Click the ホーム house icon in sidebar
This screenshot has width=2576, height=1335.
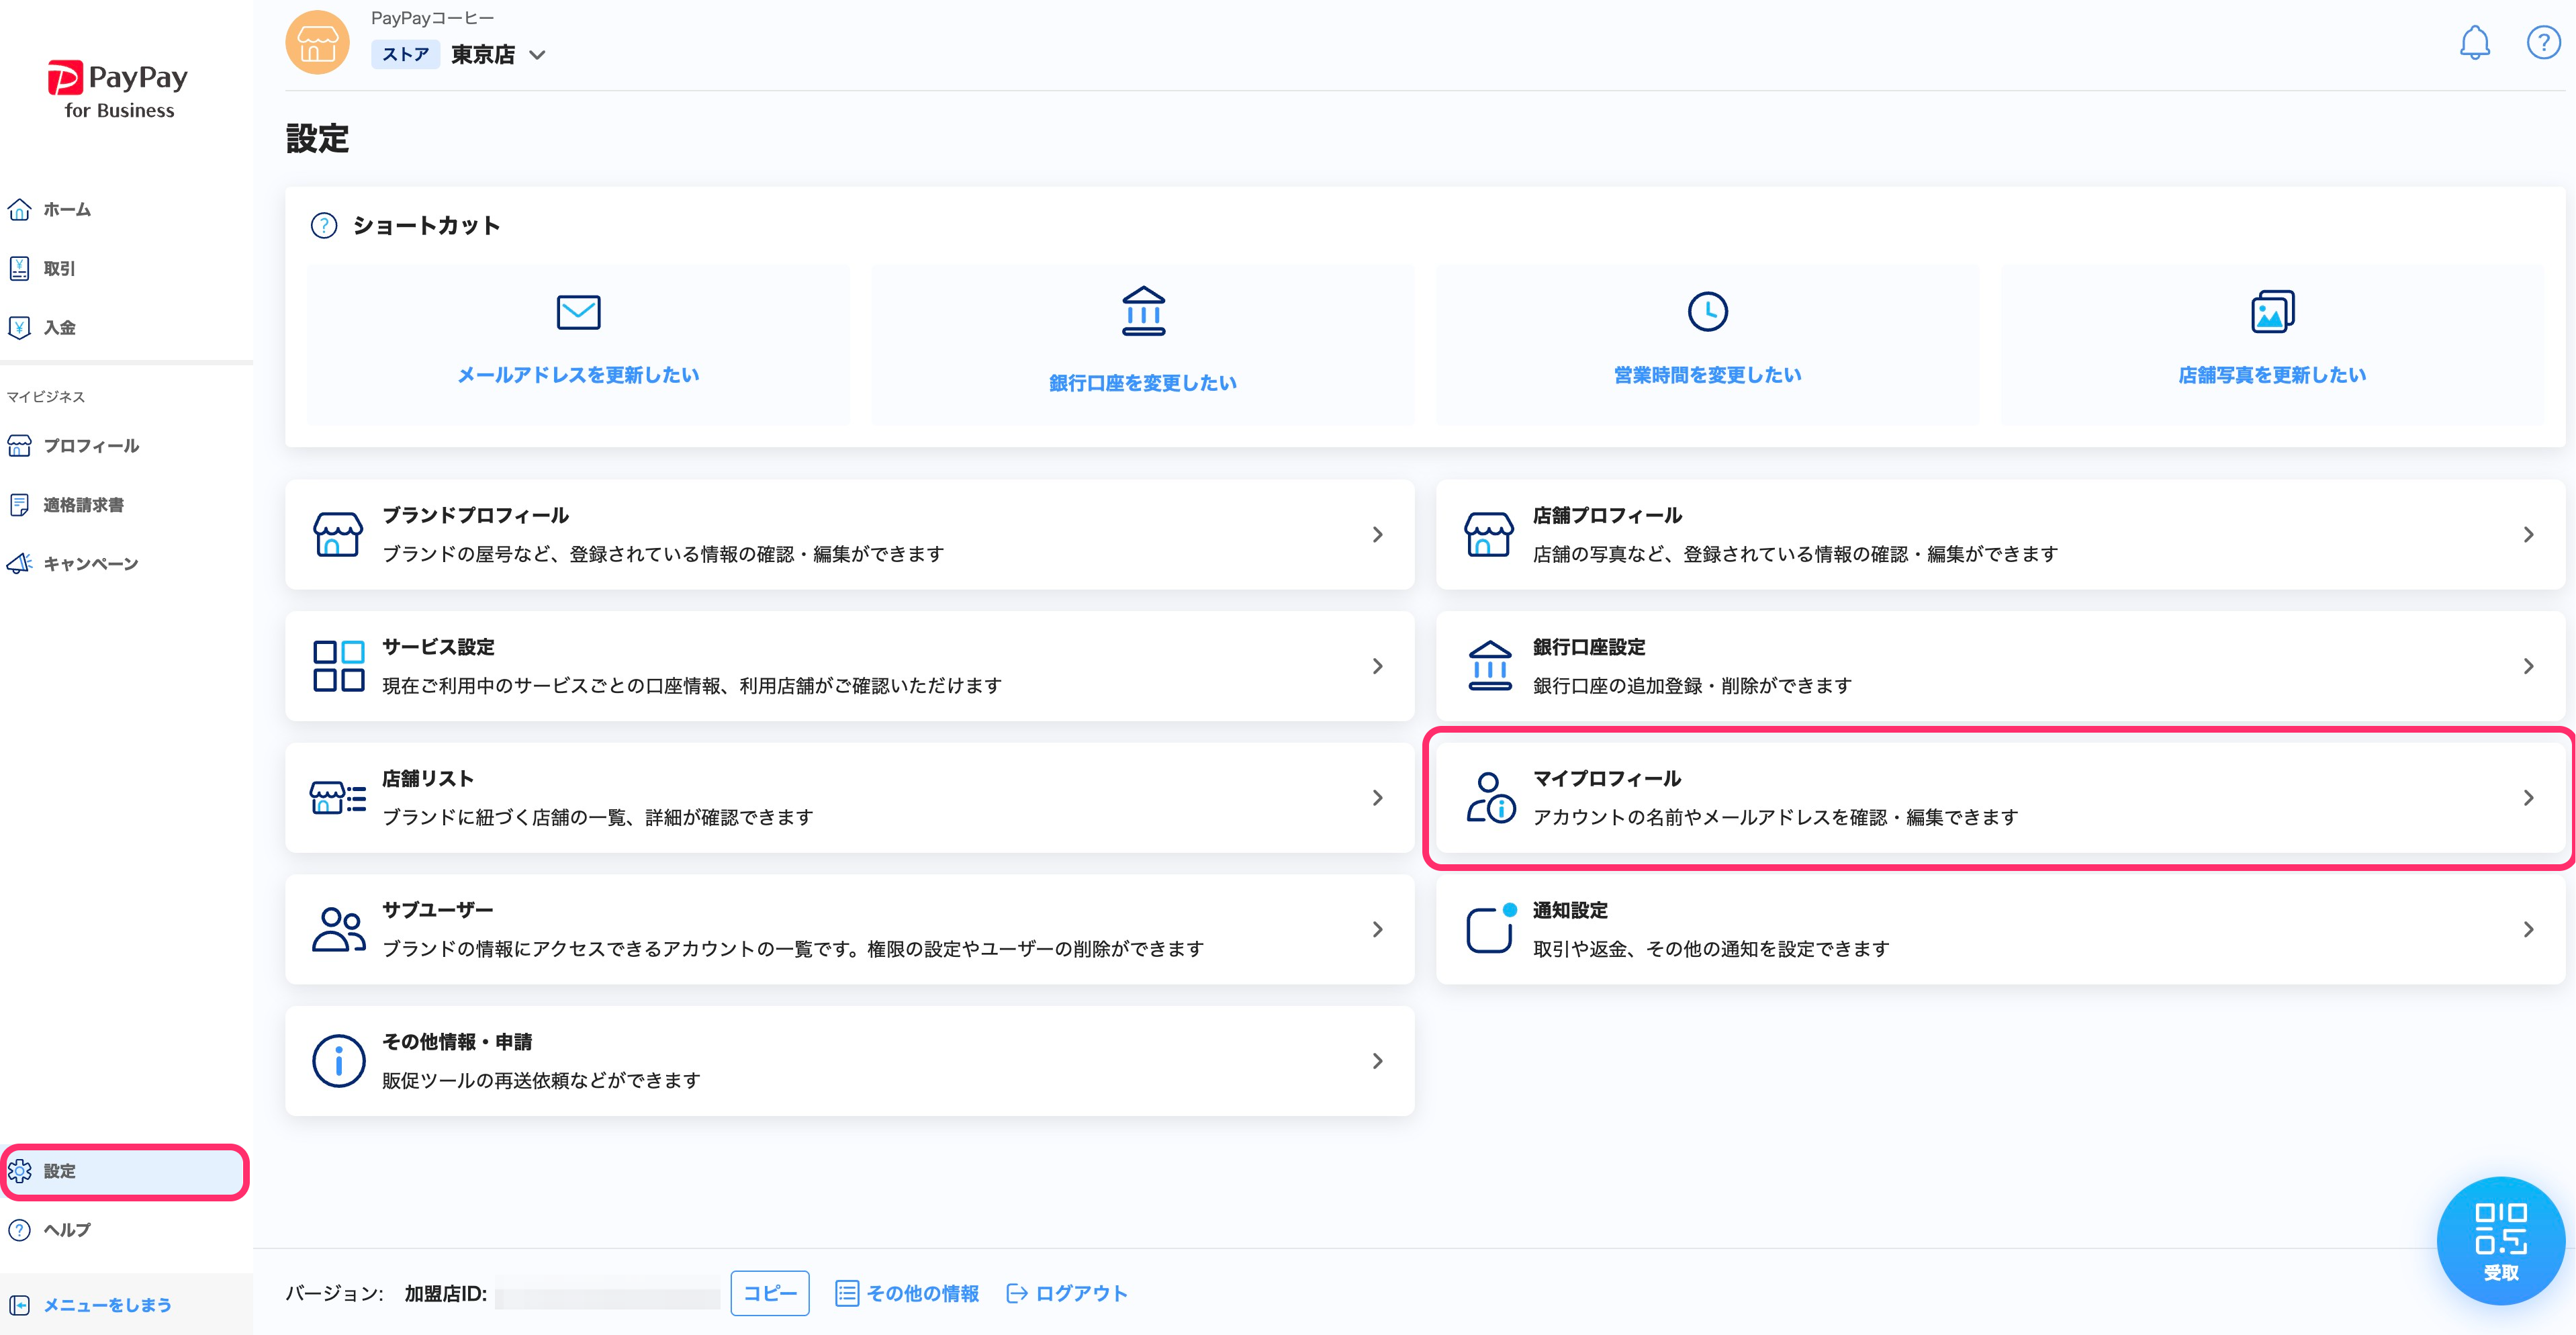coord(19,209)
